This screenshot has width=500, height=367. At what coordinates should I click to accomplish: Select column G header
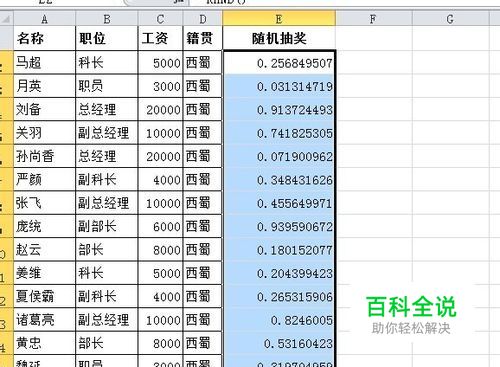(451, 19)
